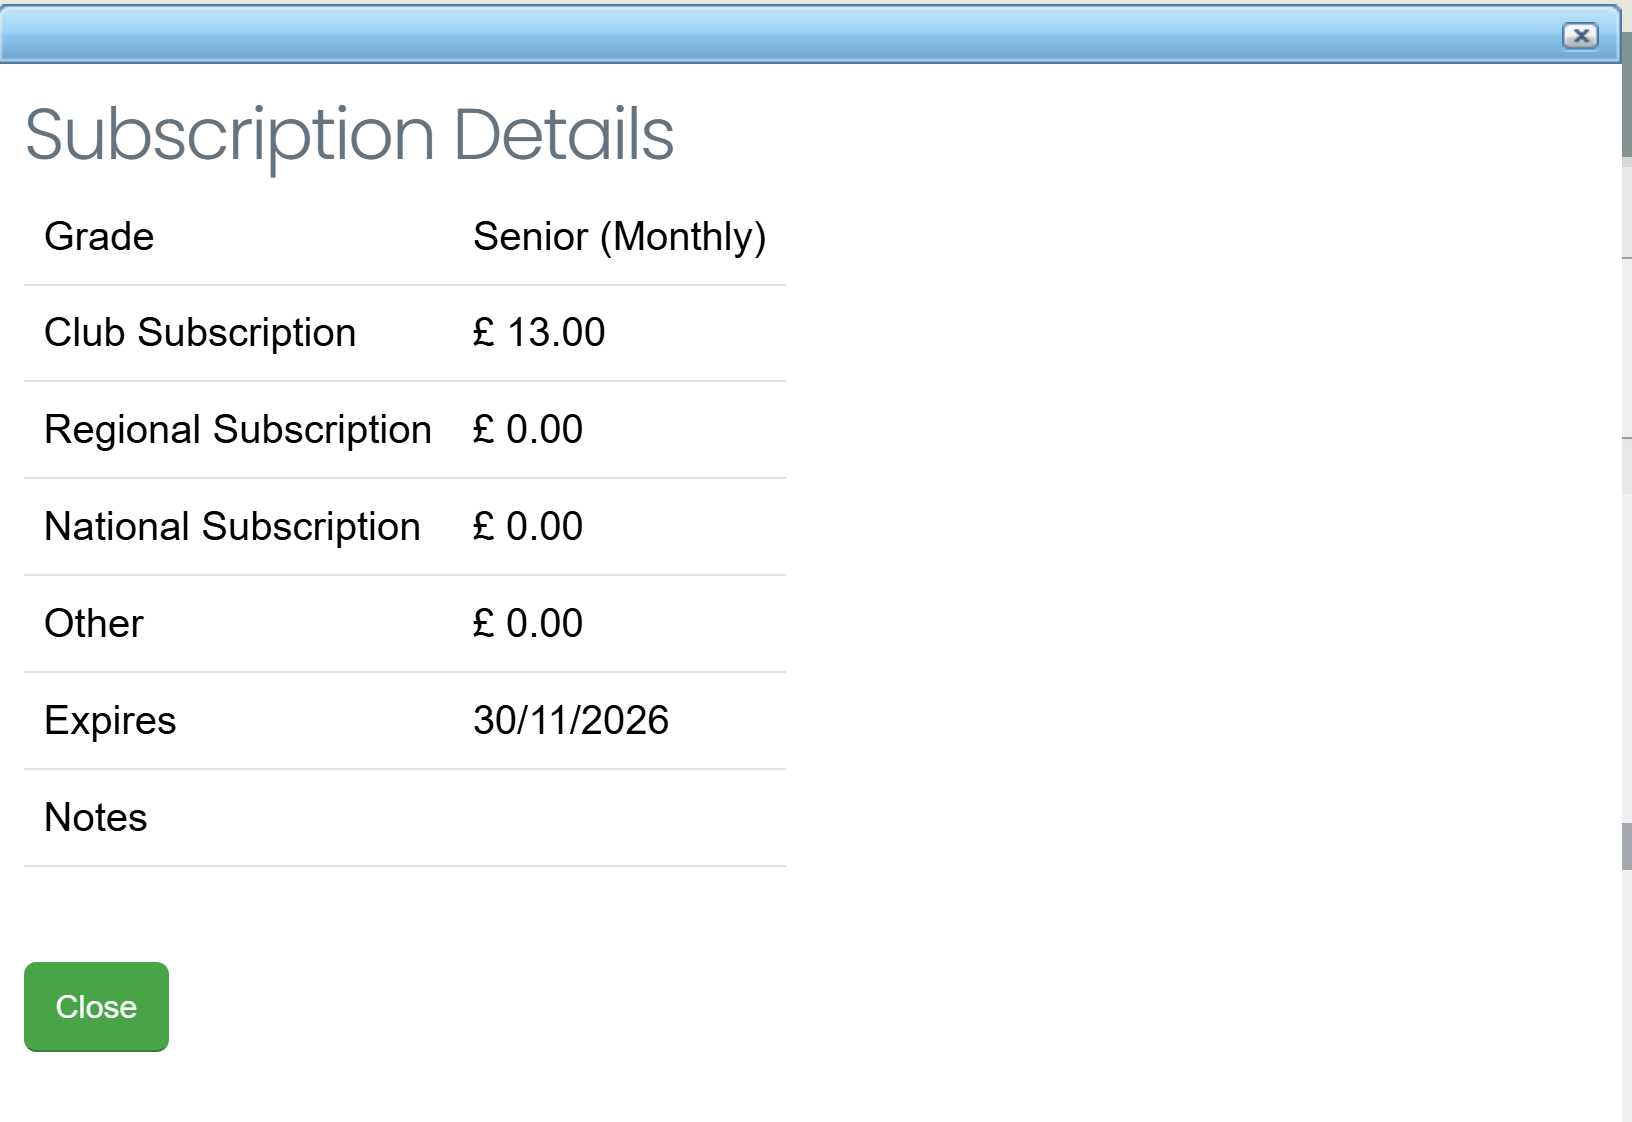
Task: Click the dark scrollbar segment near top right
Action: click(1626, 95)
